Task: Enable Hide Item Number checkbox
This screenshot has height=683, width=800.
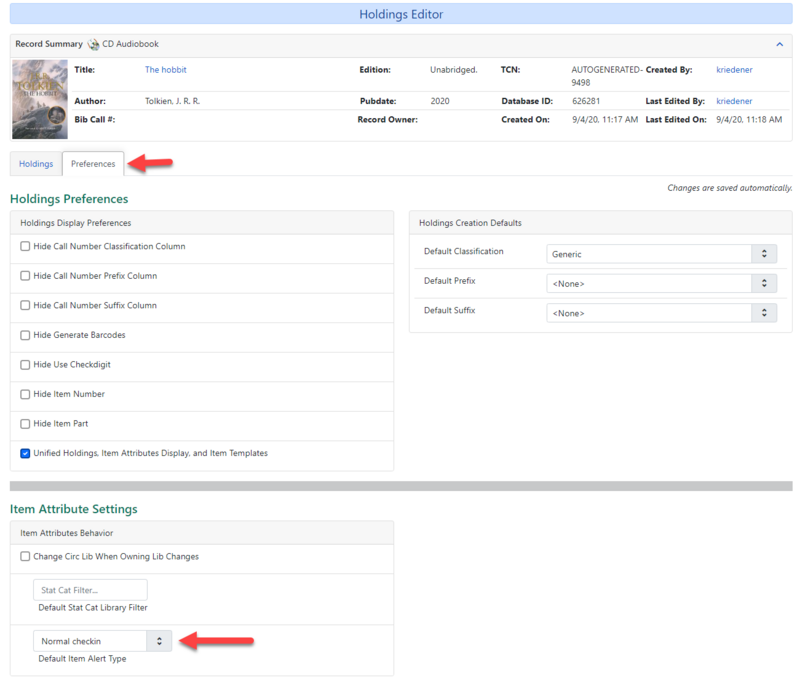Action: point(25,394)
